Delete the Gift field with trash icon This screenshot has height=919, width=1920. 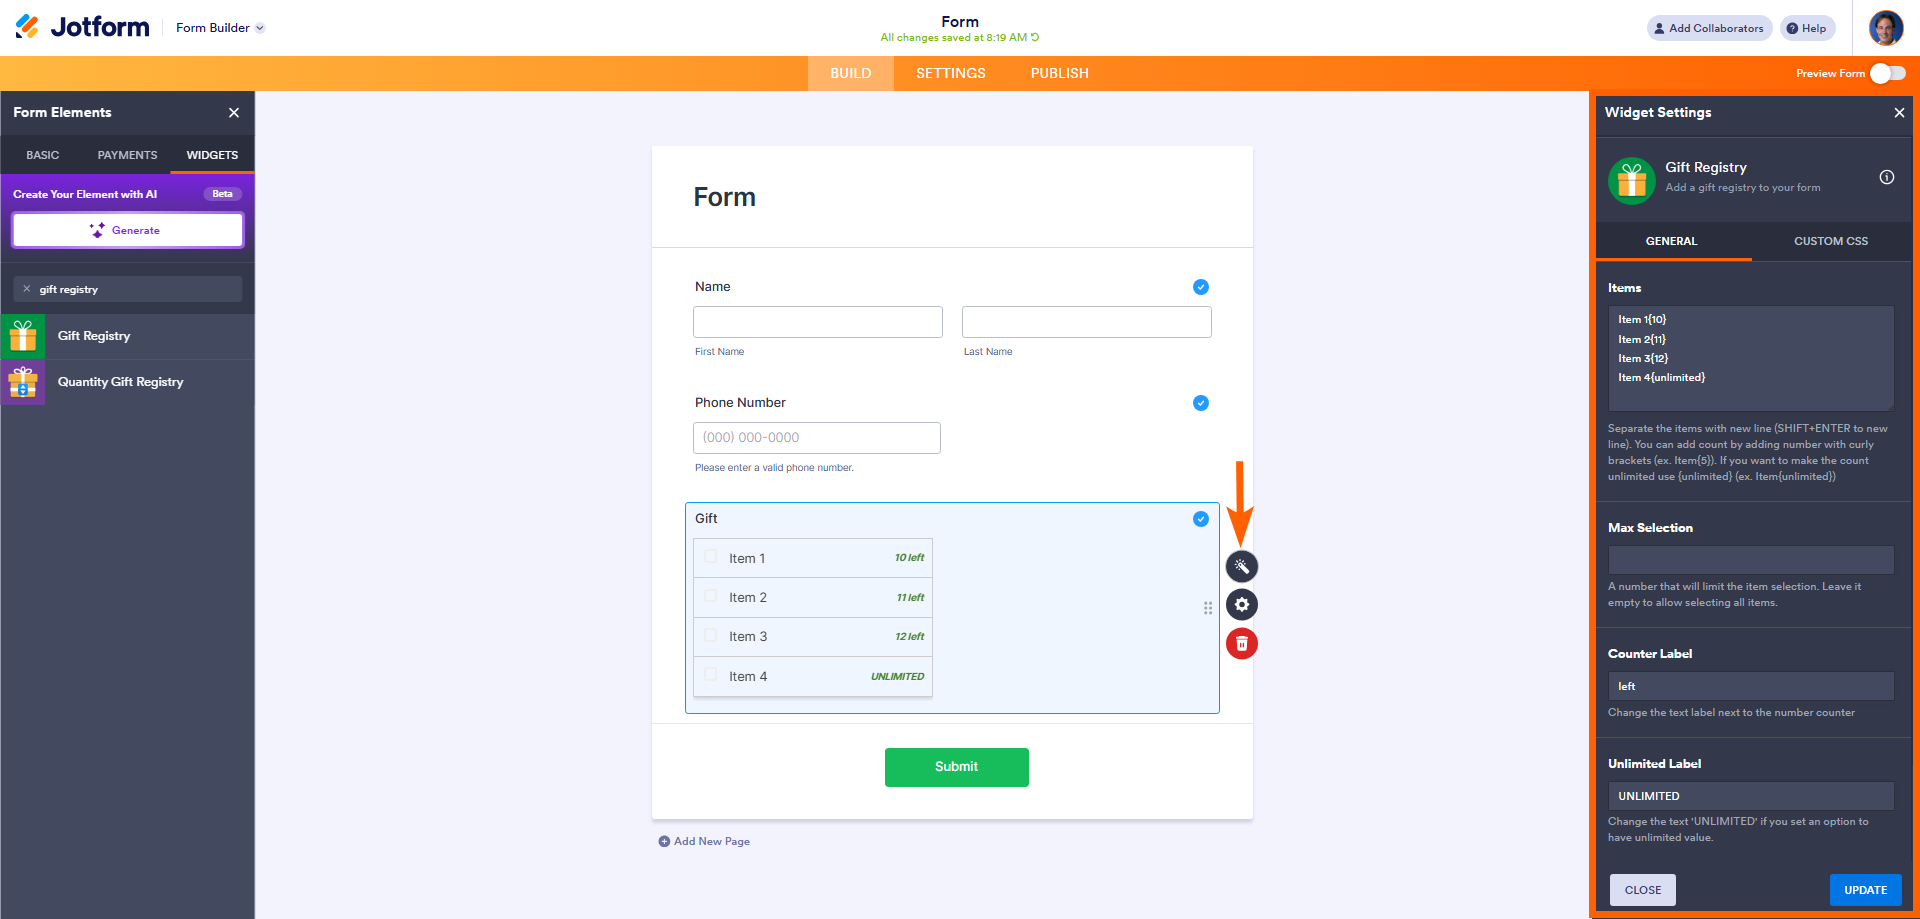tap(1241, 644)
